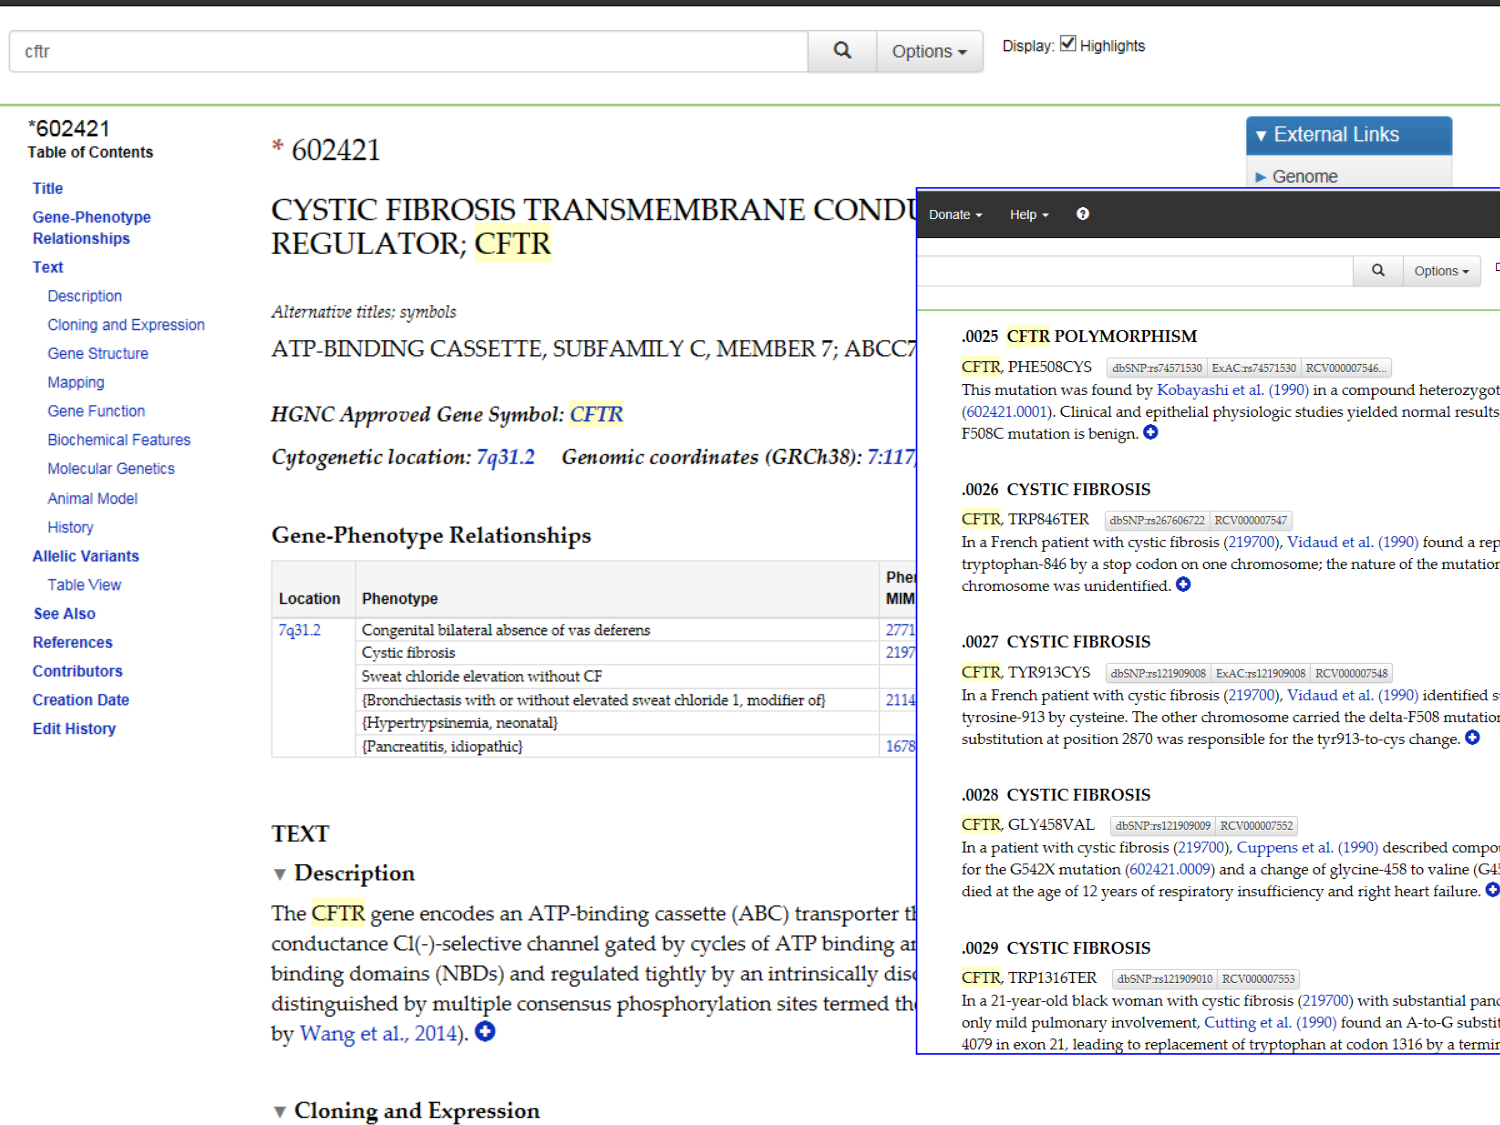The image size is (1500, 1125).
Task: Open the main Options dropdown
Action: coord(929,51)
